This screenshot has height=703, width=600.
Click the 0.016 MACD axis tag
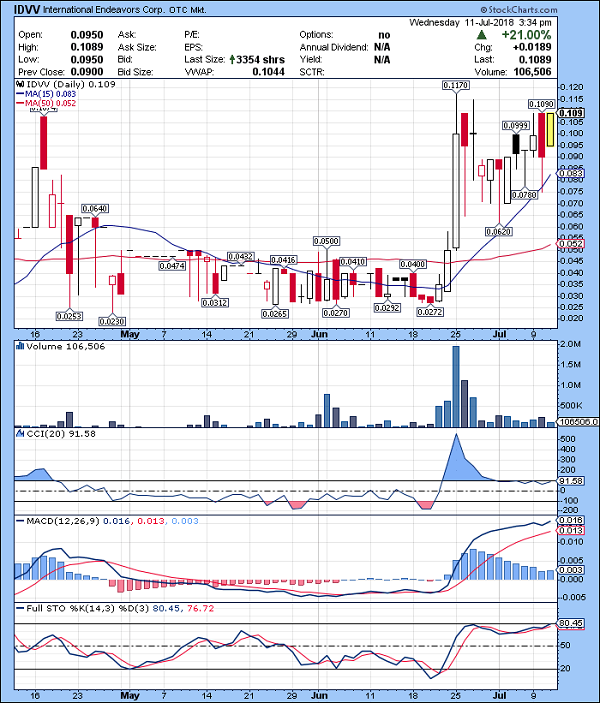[x=571, y=520]
